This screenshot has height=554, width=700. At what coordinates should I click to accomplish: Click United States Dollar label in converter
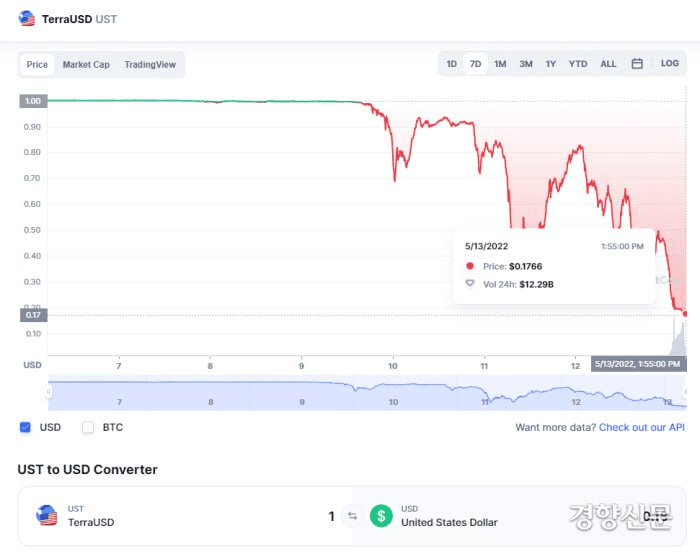click(x=449, y=522)
